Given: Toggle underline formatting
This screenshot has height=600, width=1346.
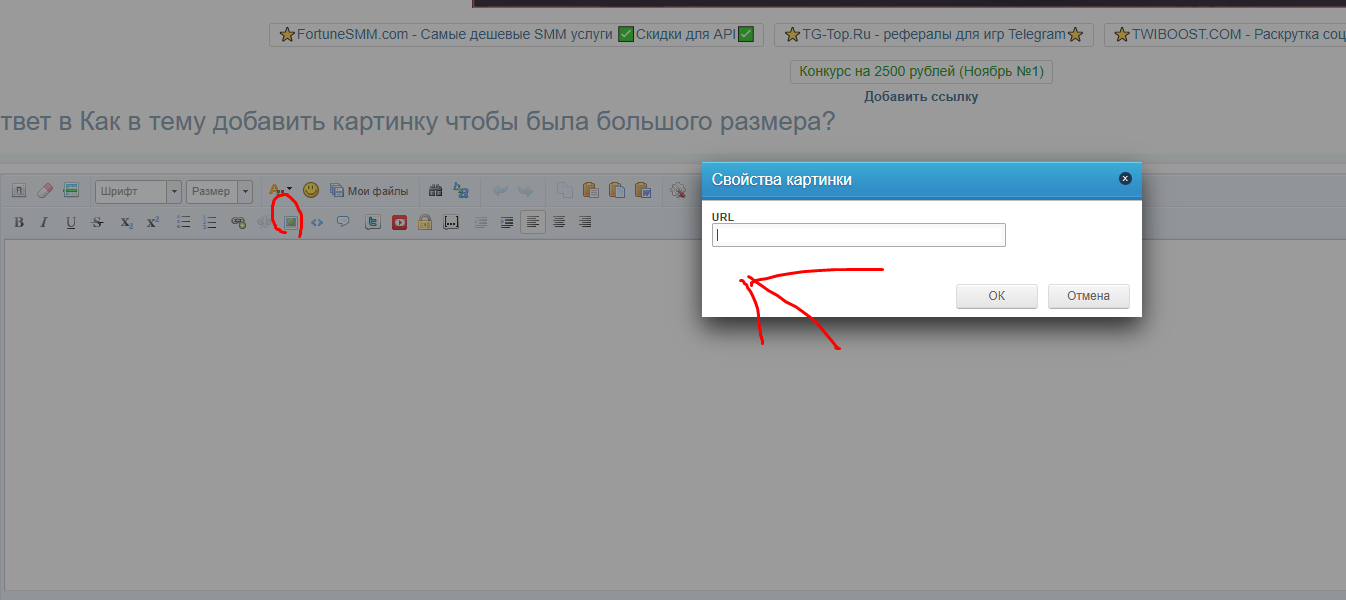Looking at the screenshot, I should pos(71,222).
